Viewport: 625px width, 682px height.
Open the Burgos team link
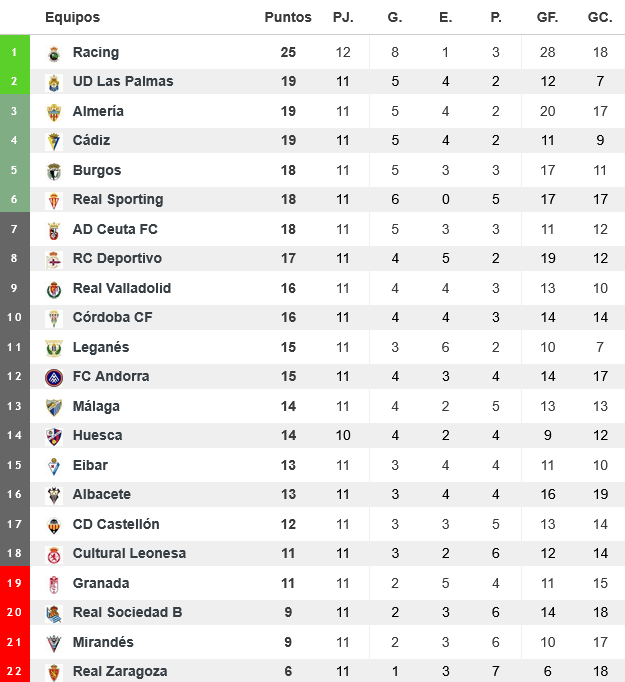(x=97, y=170)
